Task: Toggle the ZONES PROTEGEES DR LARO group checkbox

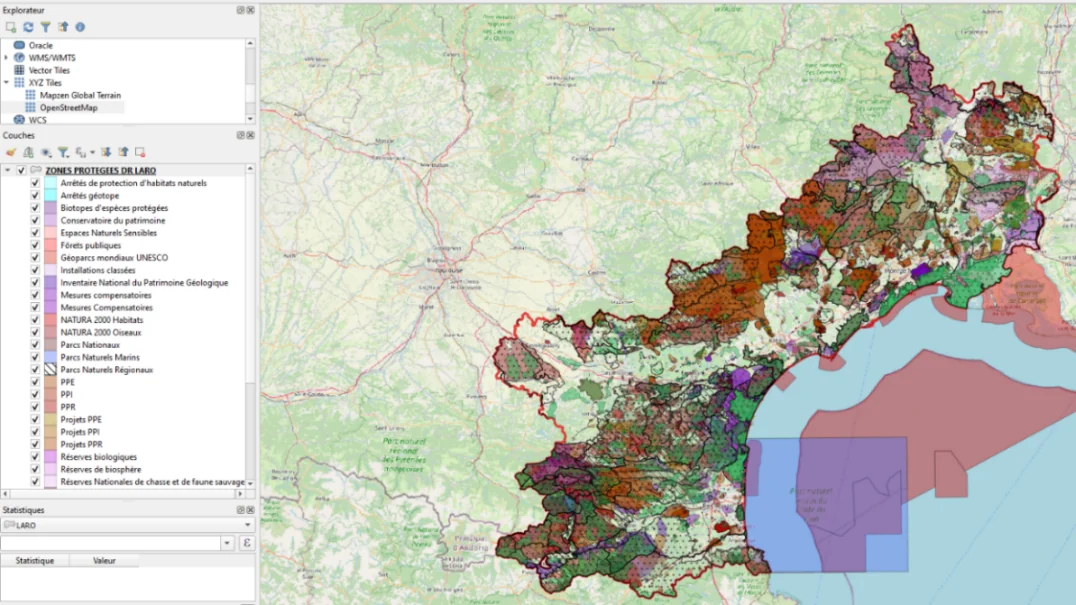Action: click(21, 170)
